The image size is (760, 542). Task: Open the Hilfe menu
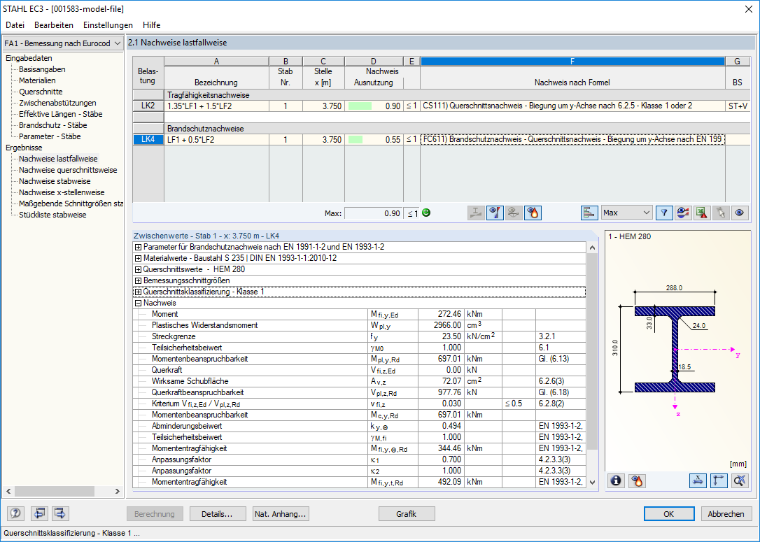[x=151, y=25]
